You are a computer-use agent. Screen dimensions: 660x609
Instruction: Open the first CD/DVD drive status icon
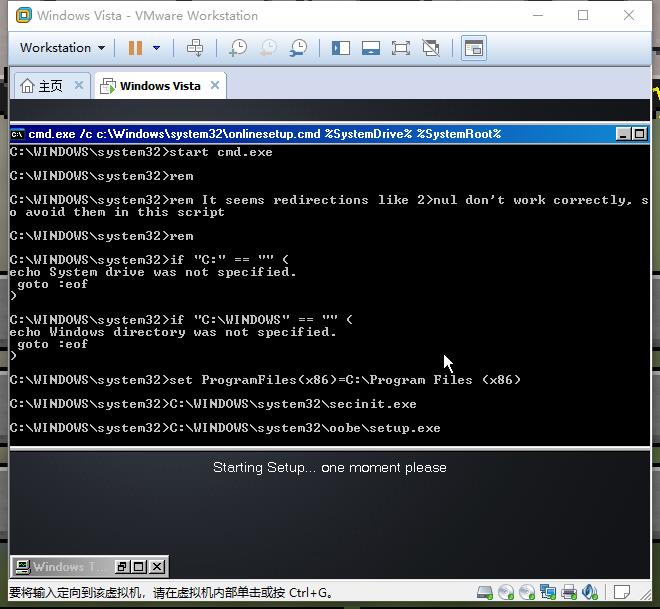tap(506, 593)
